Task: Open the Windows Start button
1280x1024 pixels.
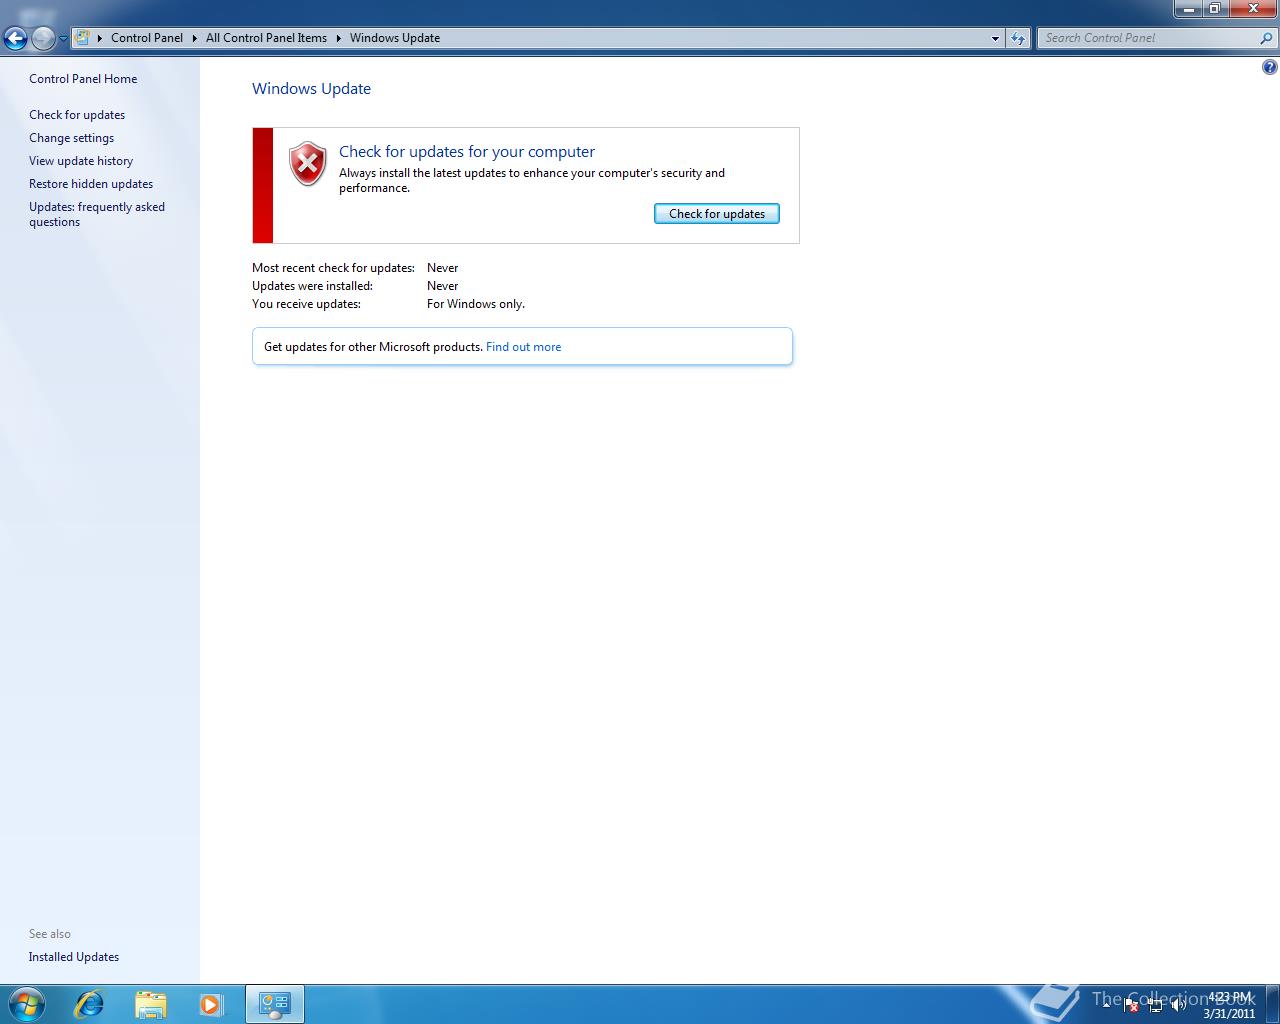Action: [27, 1004]
